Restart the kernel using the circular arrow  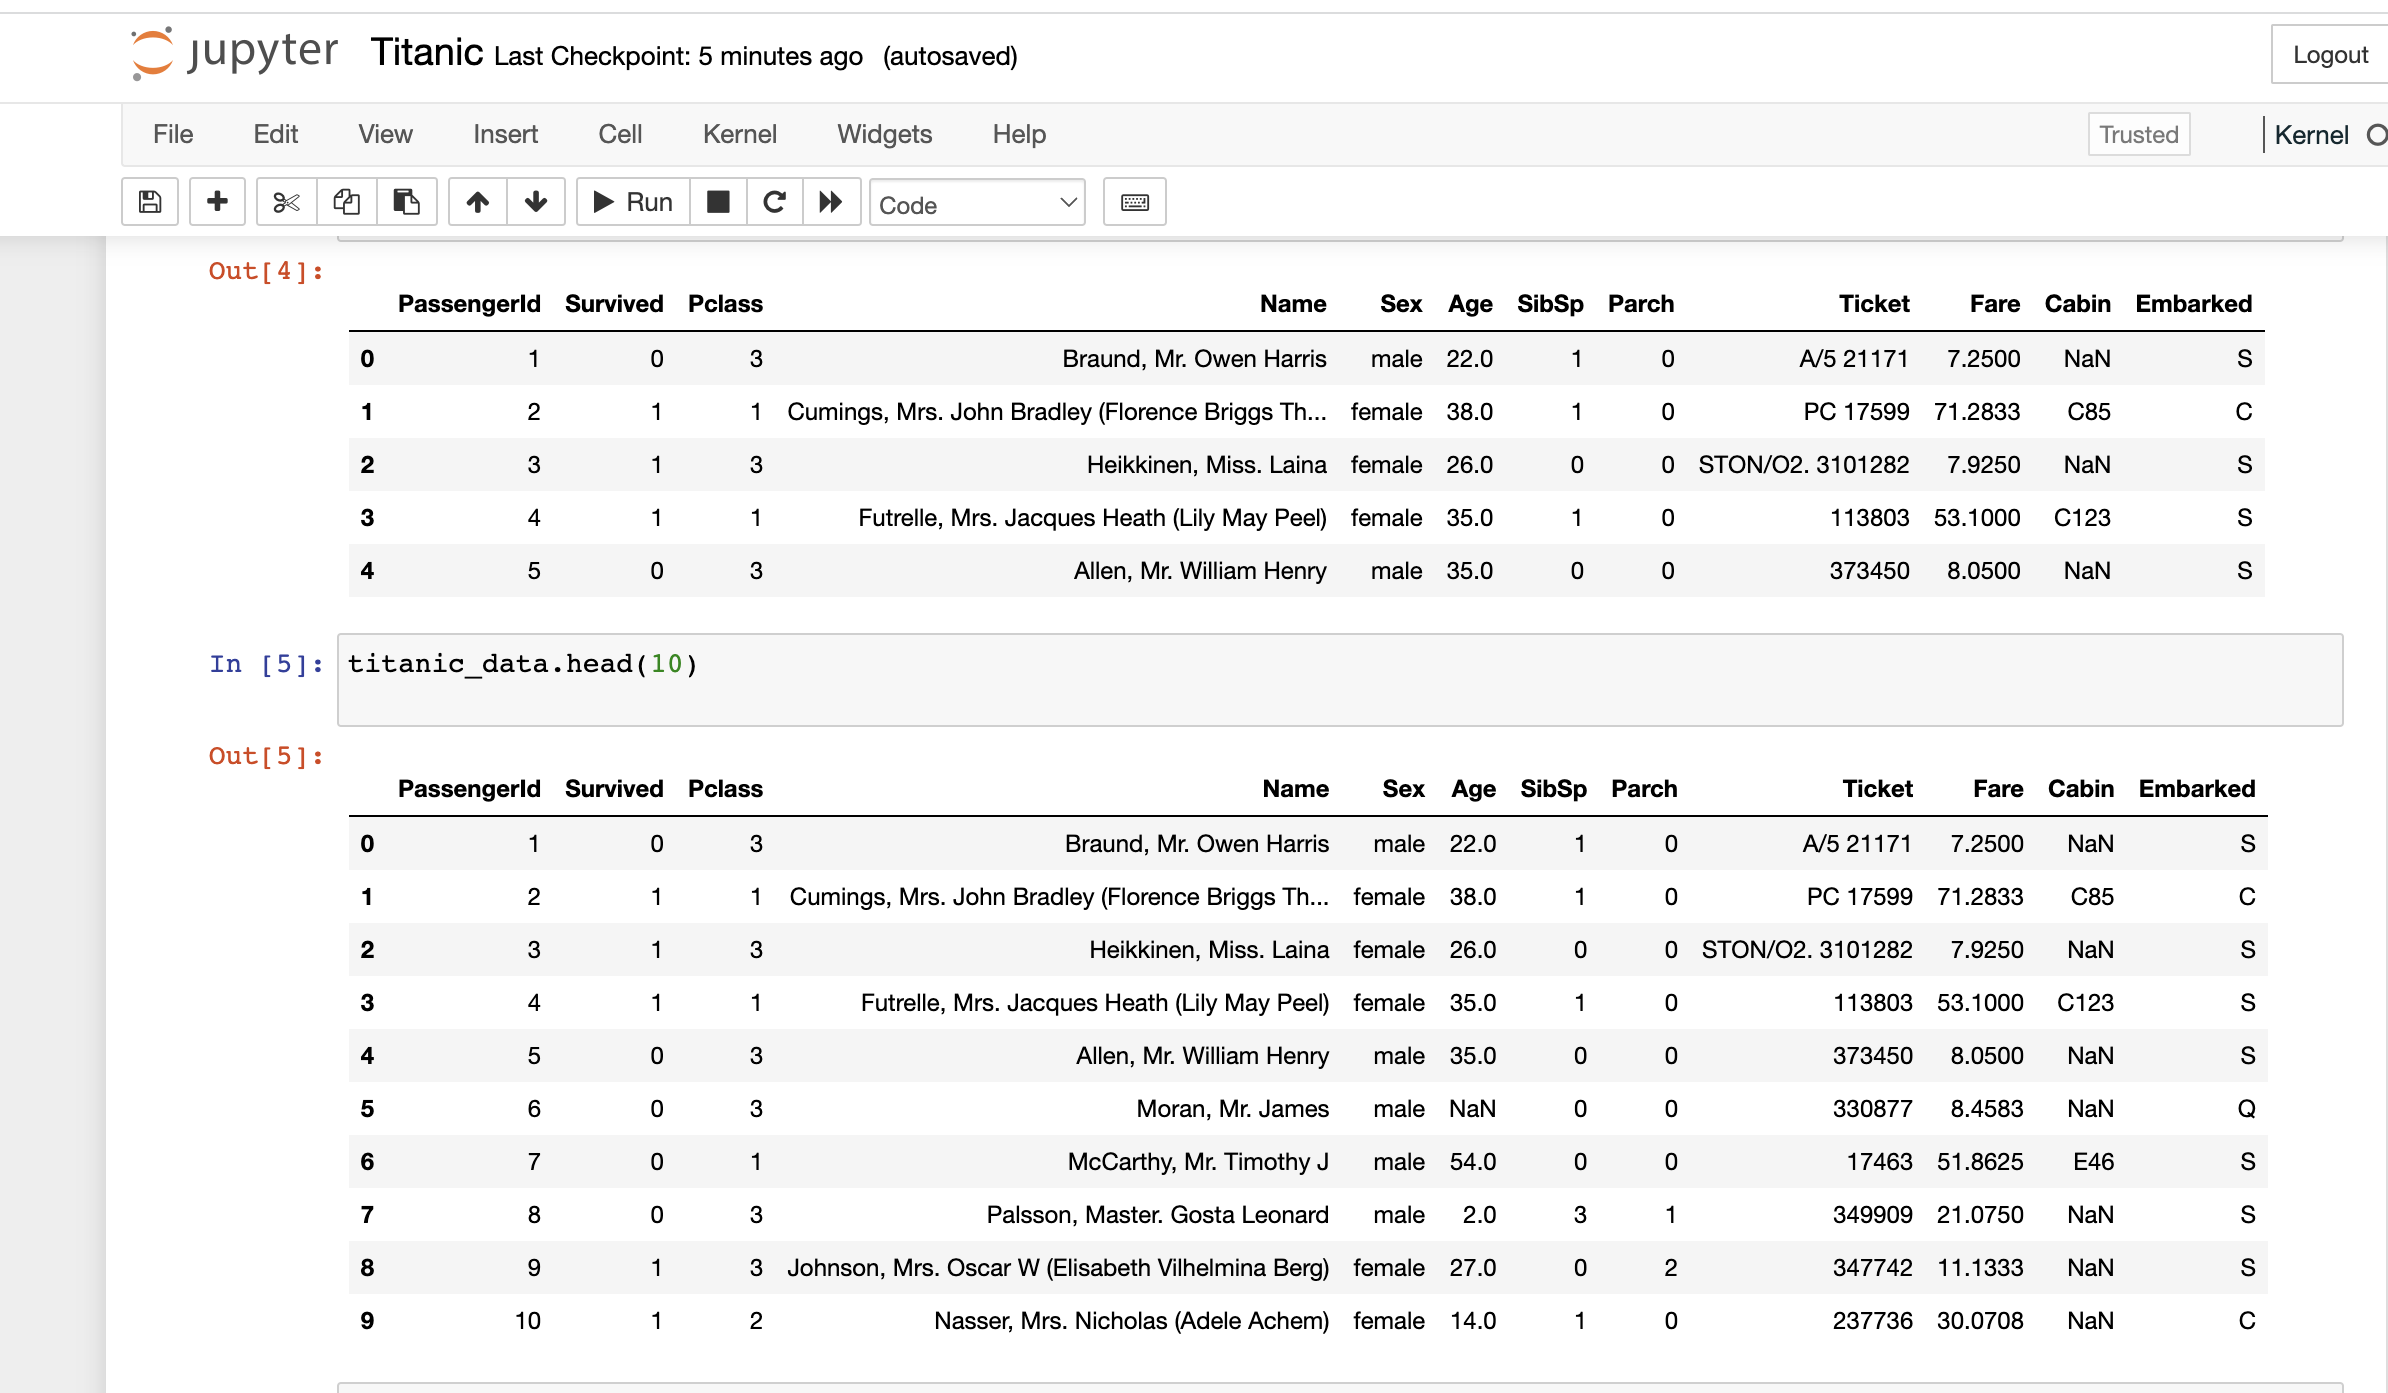tap(774, 202)
